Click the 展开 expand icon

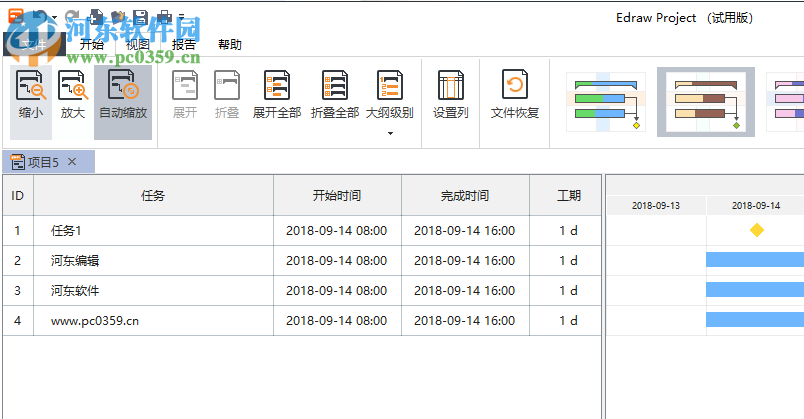tap(185, 85)
